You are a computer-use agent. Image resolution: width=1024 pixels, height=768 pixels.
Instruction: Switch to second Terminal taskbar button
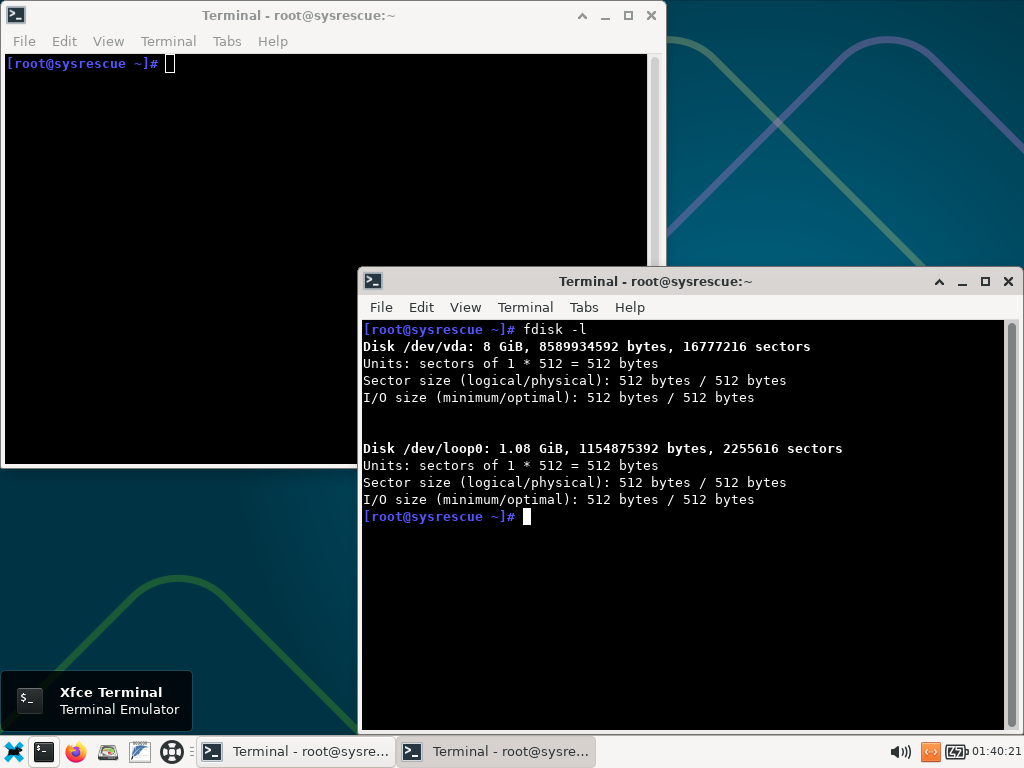(x=496, y=752)
